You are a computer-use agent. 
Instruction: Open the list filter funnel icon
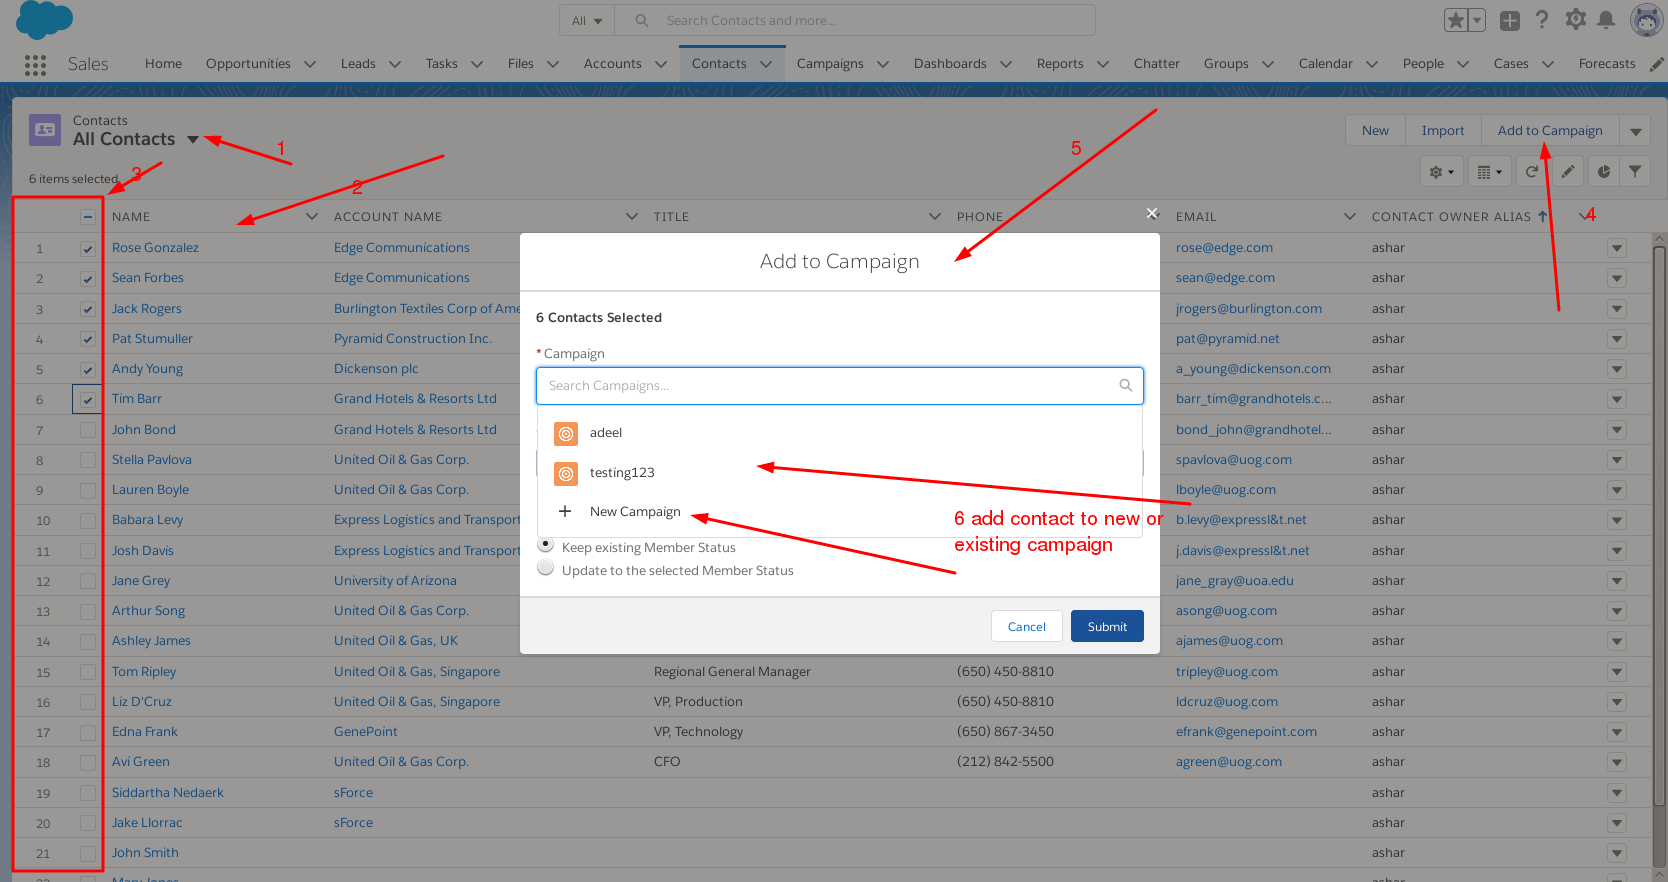(1635, 172)
